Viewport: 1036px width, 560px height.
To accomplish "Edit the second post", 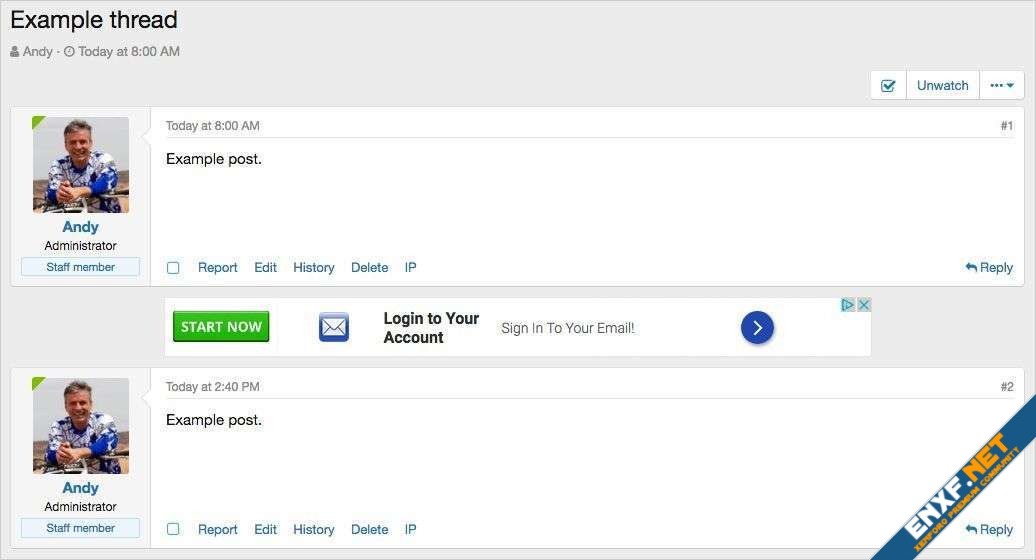I will click(x=265, y=529).
